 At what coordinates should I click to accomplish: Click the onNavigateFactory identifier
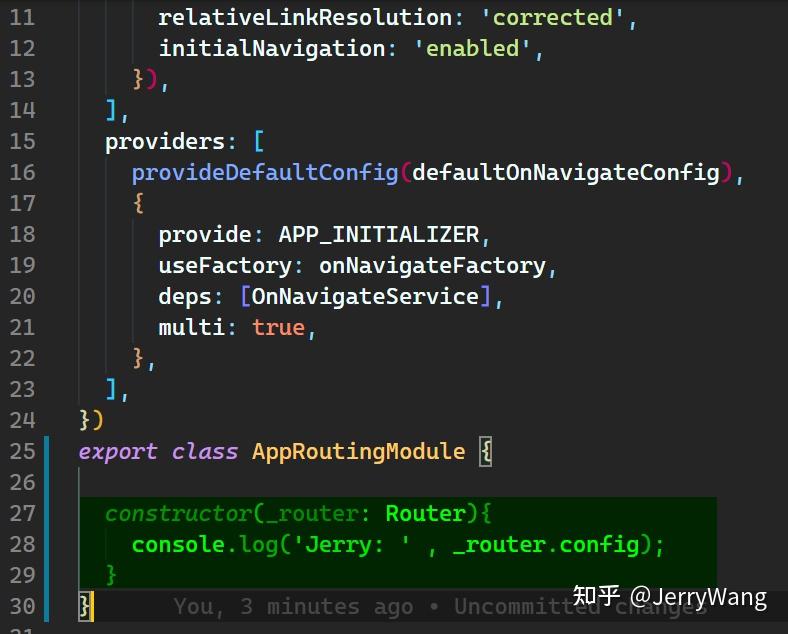pyautogui.click(x=432, y=266)
